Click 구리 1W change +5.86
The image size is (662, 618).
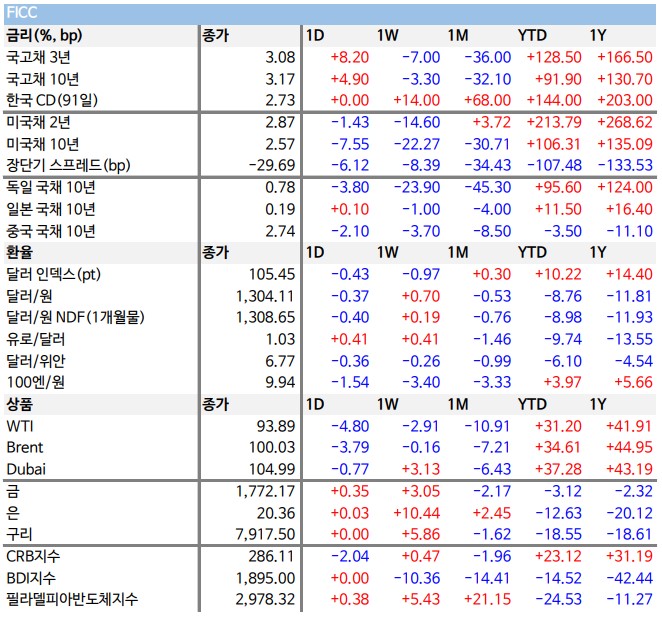point(421,534)
